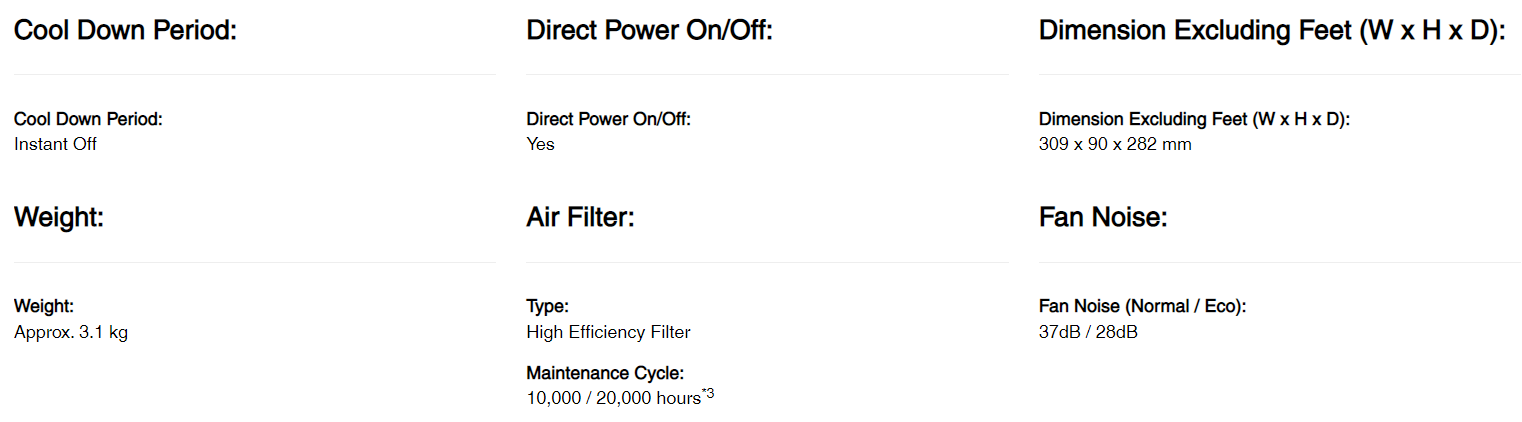Click the large Dimension Excluding Feet heading

point(1272,30)
